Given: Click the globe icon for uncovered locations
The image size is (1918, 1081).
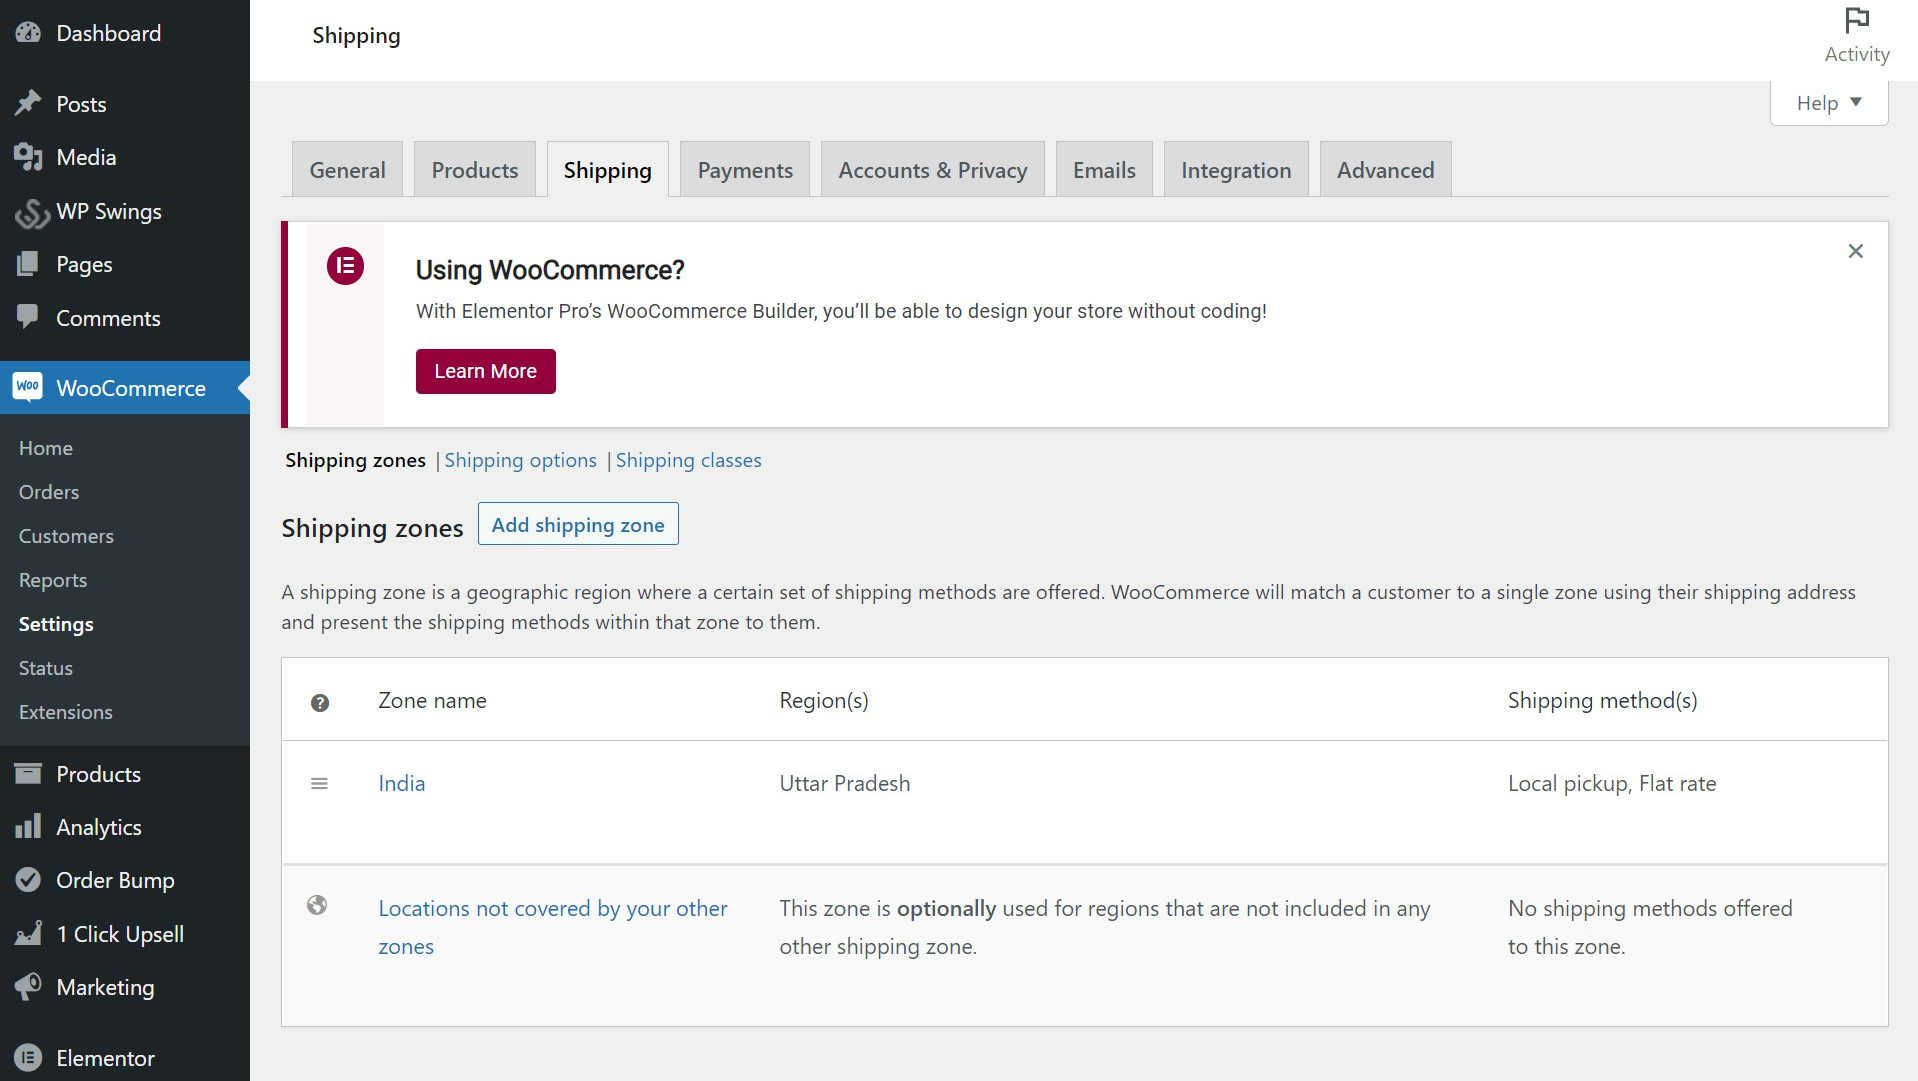Looking at the screenshot, I should (x=317, y=905).
